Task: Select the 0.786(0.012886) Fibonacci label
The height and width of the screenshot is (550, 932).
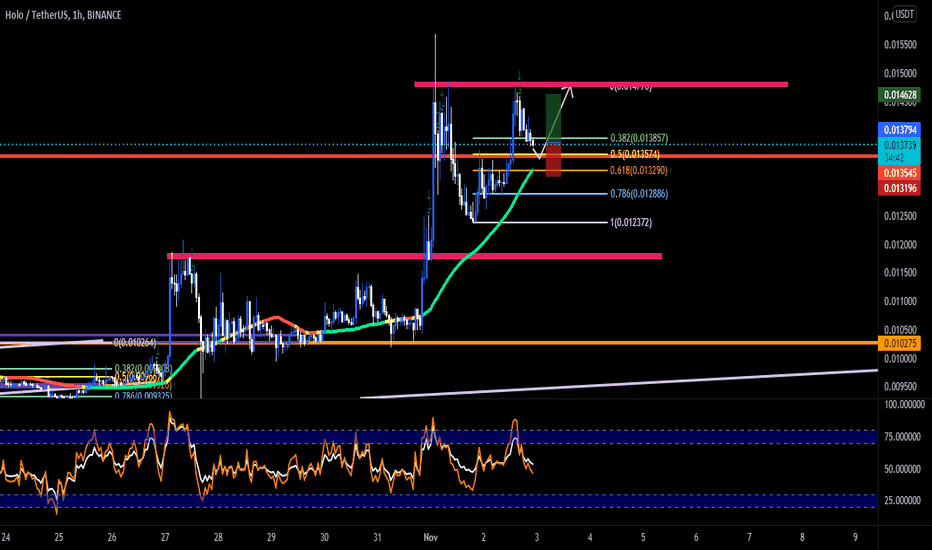Action: (x=639, y=193)
